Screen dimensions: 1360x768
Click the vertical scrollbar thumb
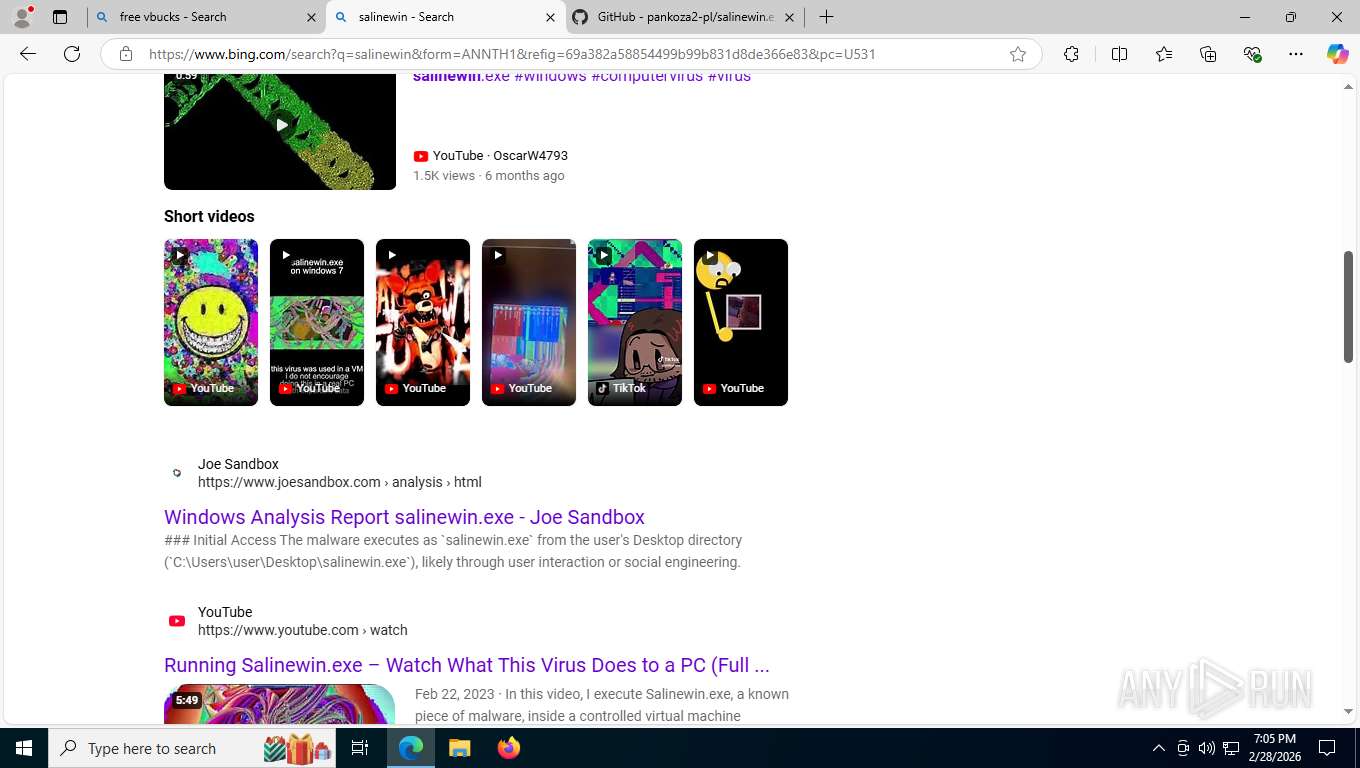coord(1348,306)
